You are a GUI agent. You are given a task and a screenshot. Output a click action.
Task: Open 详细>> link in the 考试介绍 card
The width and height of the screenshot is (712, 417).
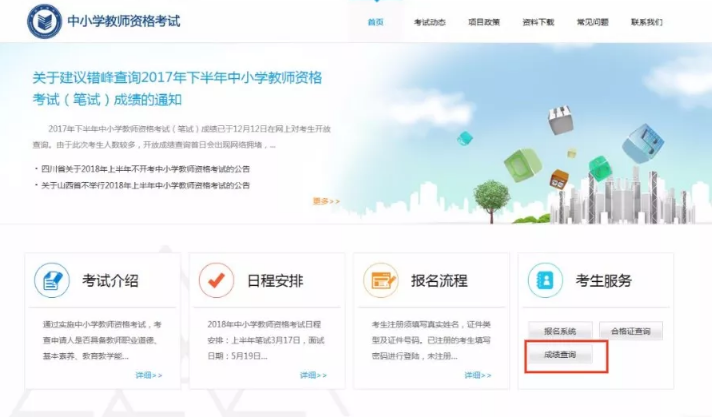click(x=148, y=375)
